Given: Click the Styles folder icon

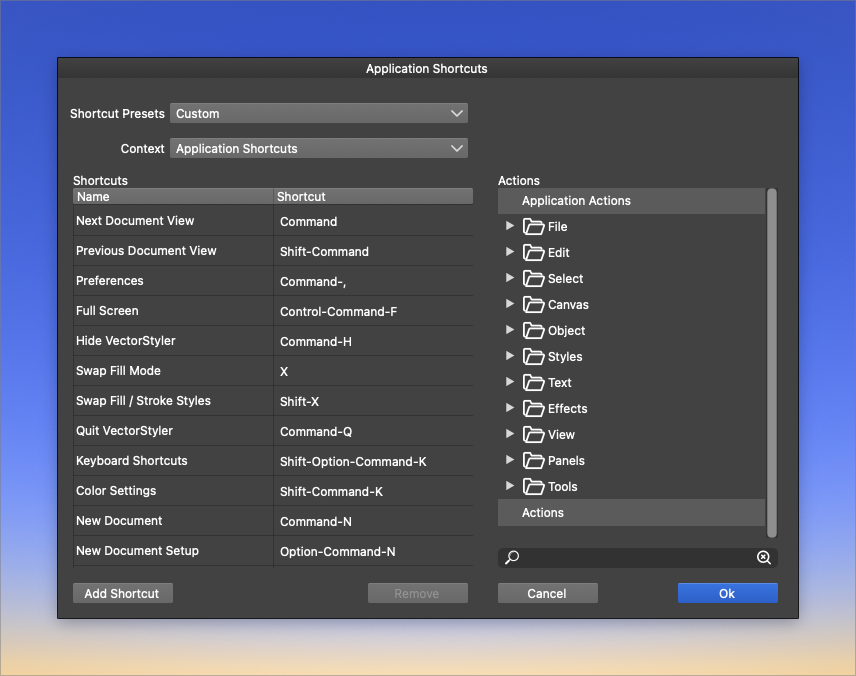Looking at the screenshot, I should pos(533,357).
